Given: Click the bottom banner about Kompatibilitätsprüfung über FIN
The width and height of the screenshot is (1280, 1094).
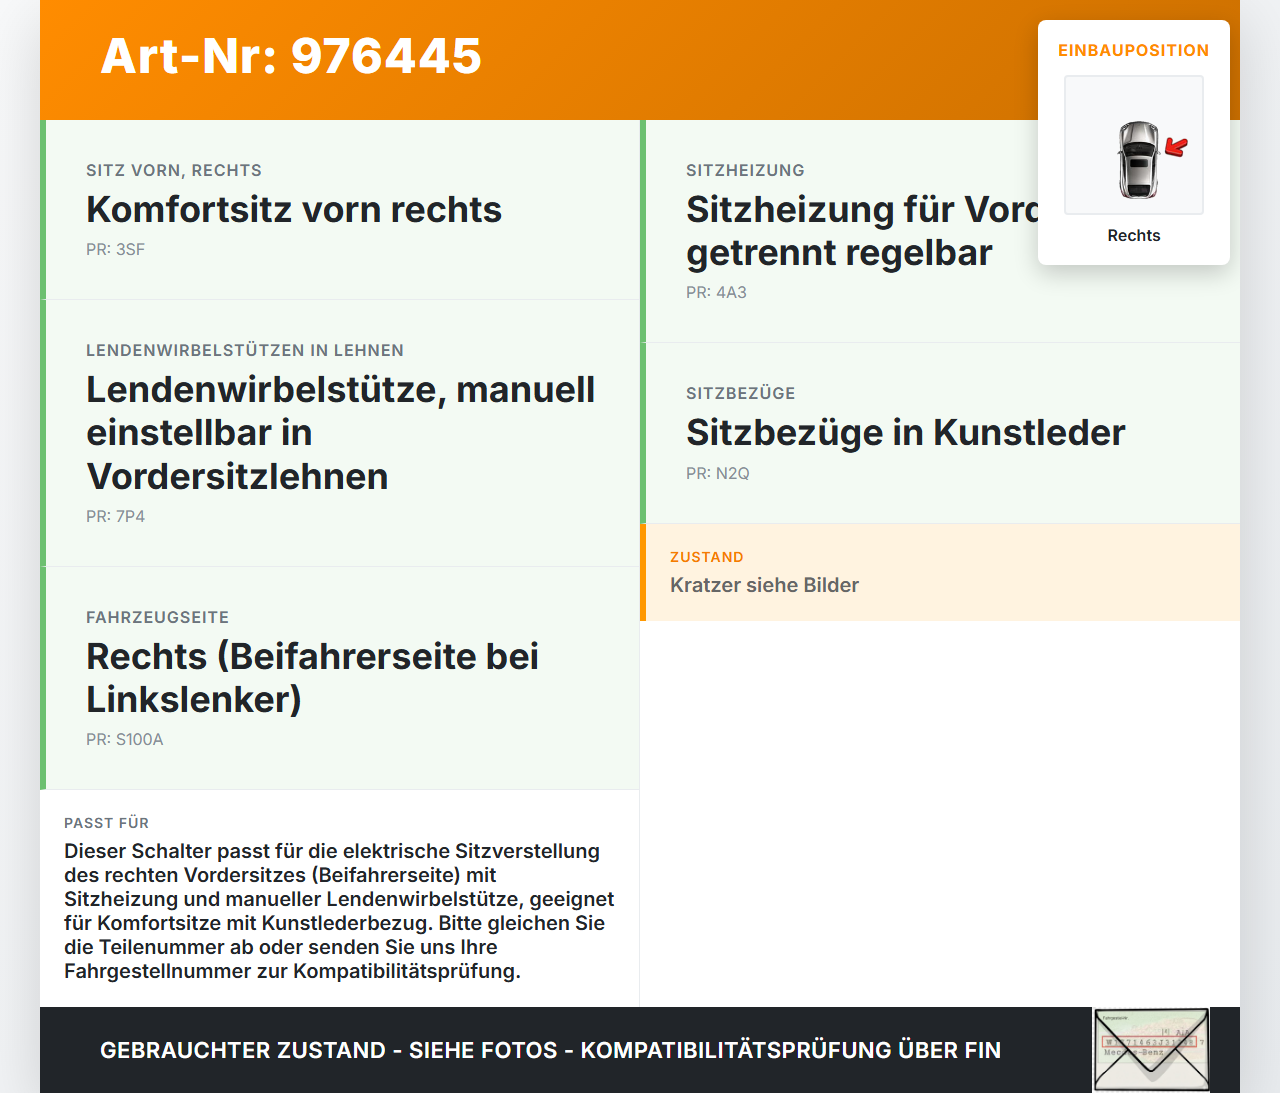Looking at the screenshot, I should tap(550, 1050).
